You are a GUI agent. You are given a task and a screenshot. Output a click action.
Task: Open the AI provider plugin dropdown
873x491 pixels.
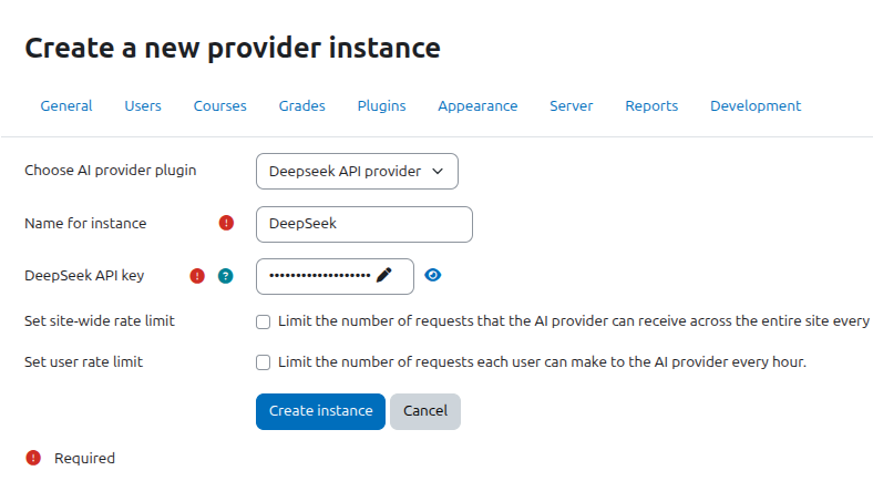[357, 171]
